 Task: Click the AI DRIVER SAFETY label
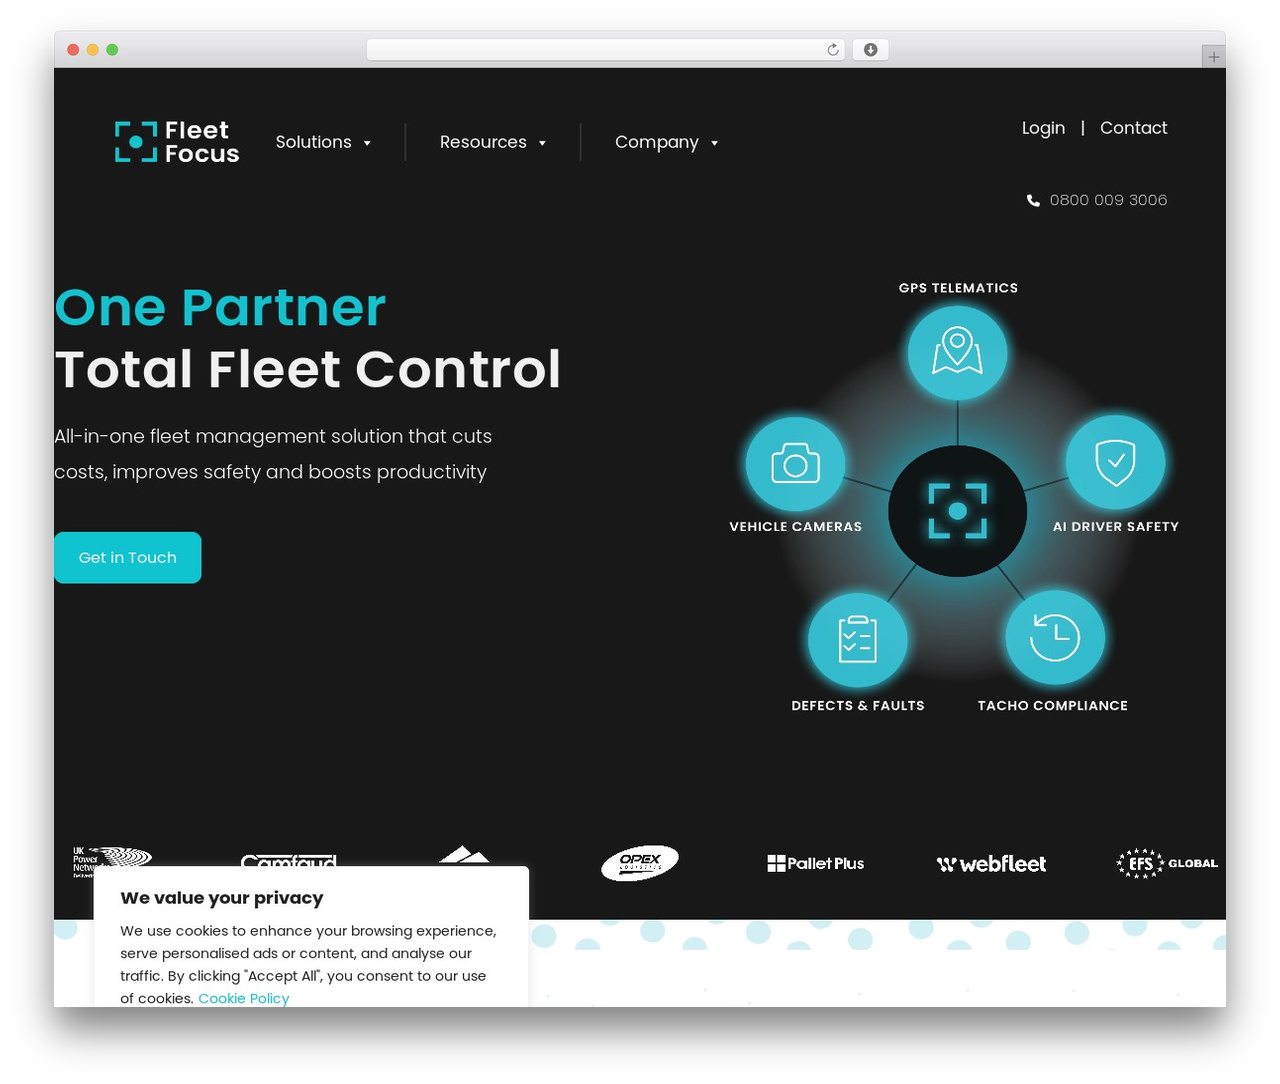1116,527
